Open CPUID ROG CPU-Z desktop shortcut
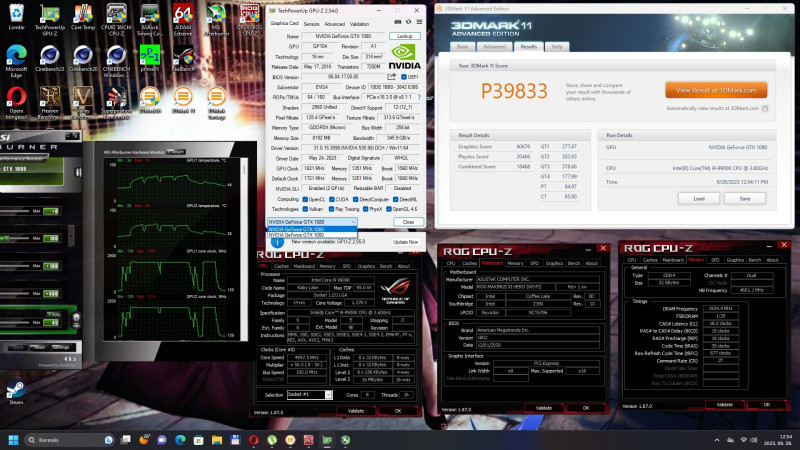 [249, 19]
